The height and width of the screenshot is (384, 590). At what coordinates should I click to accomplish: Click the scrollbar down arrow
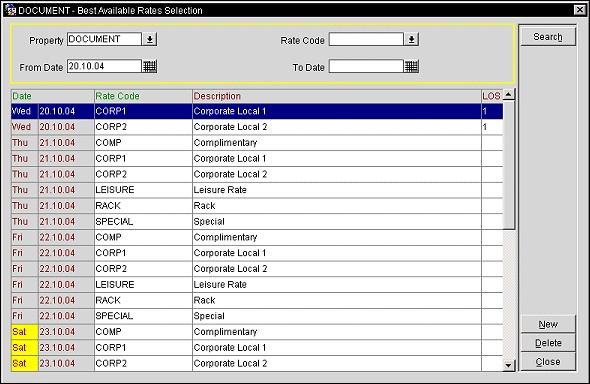click(509, 365)
